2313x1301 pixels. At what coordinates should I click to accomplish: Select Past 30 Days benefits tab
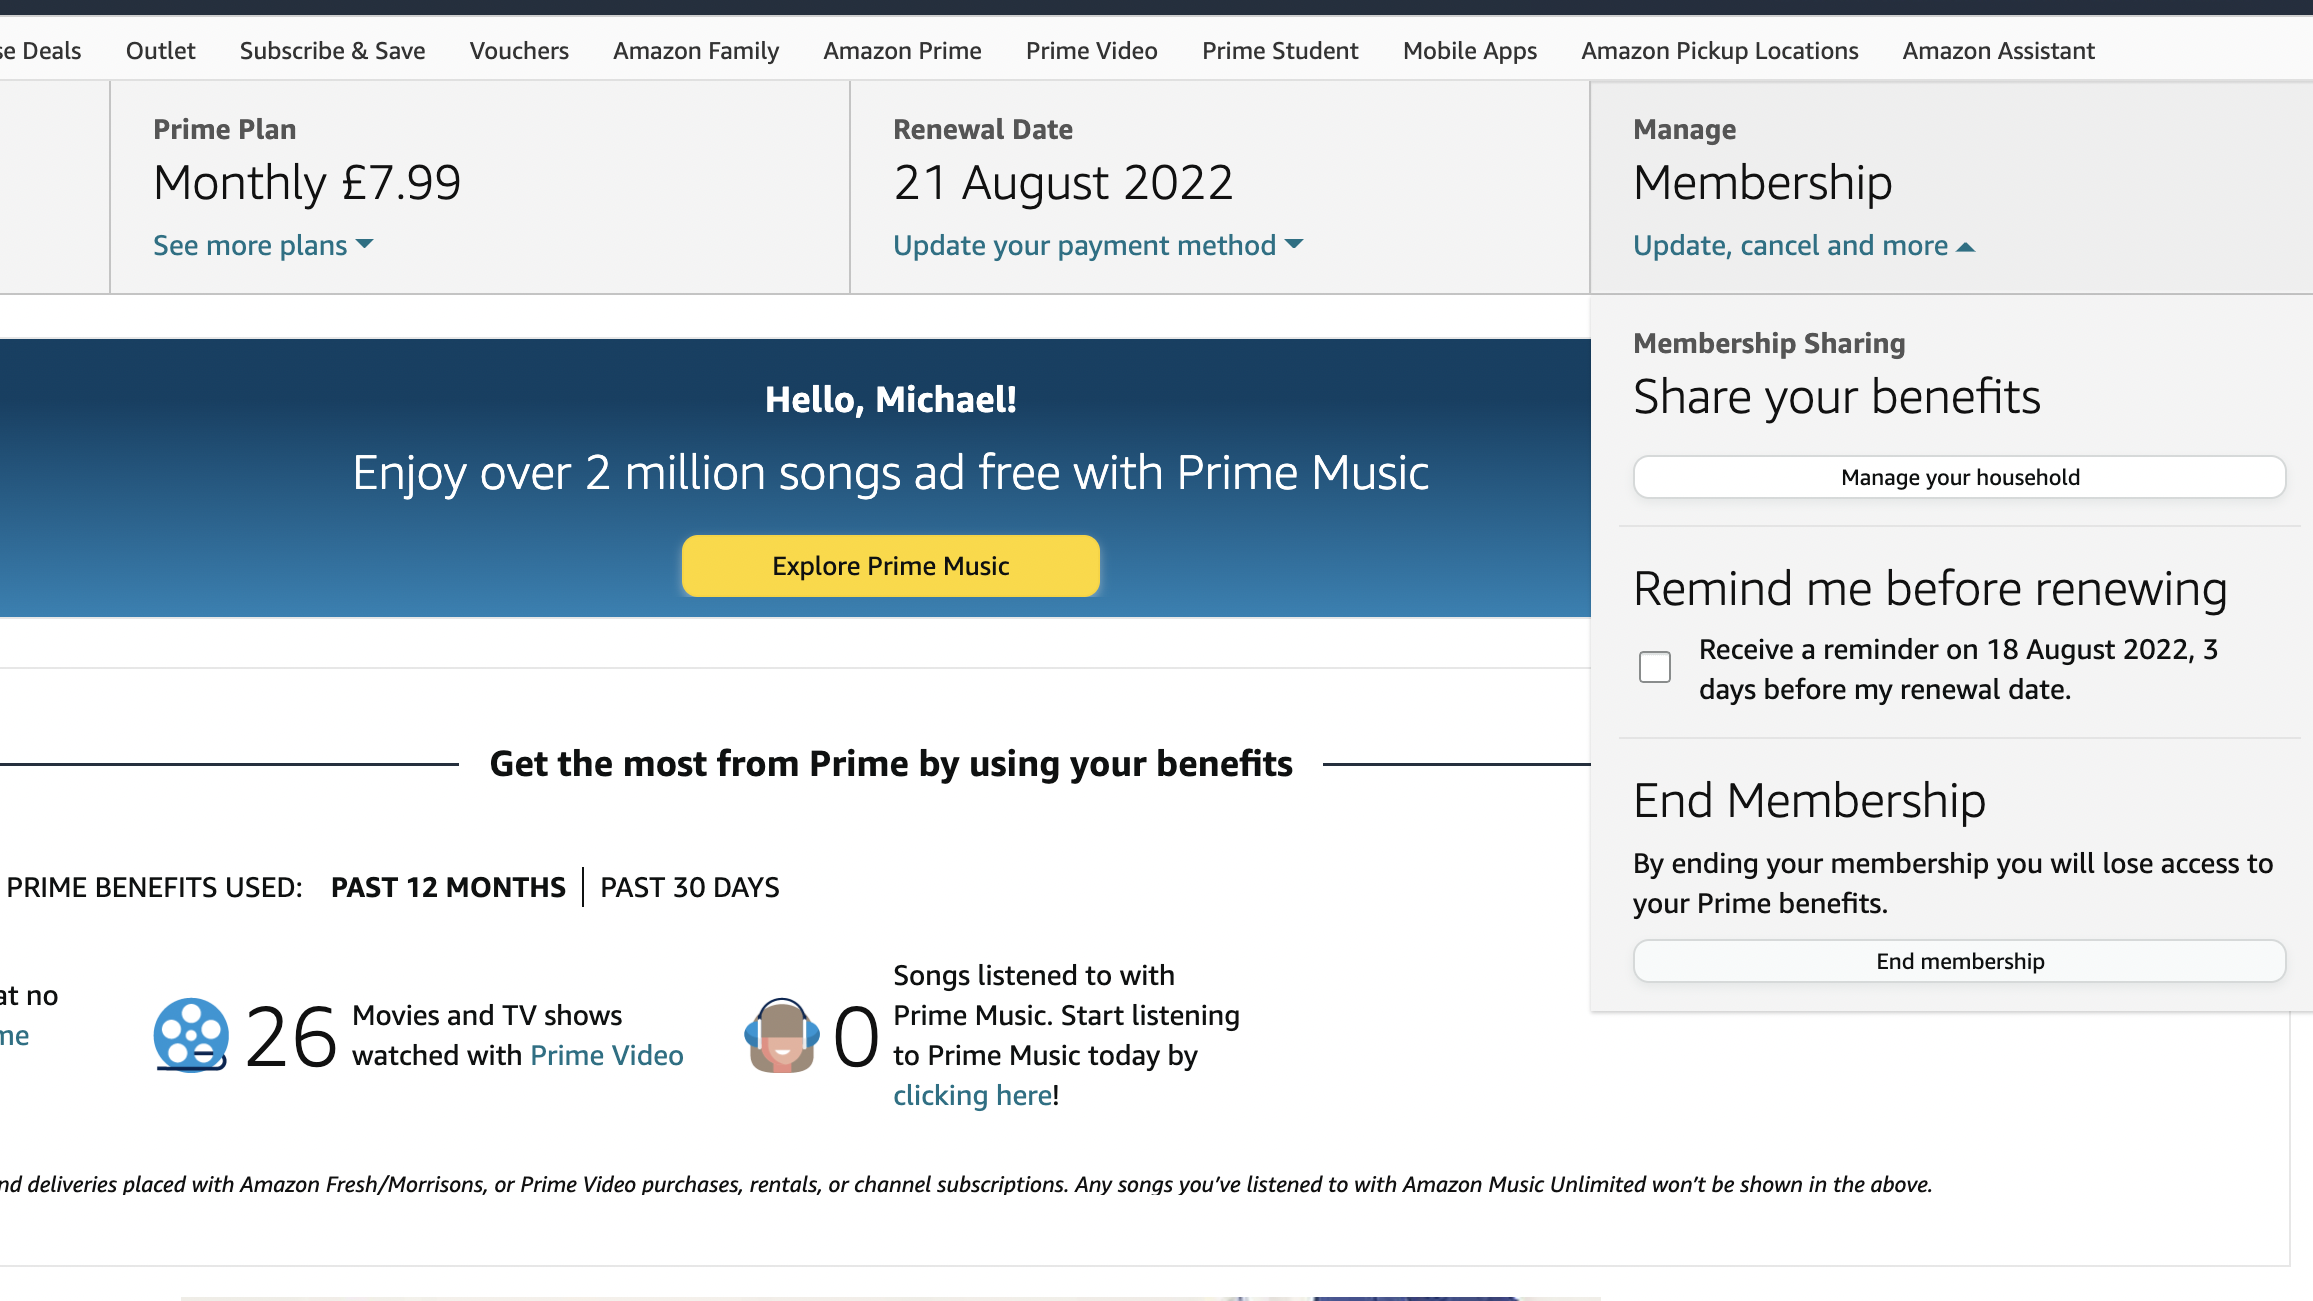click(x=689, y=886)
